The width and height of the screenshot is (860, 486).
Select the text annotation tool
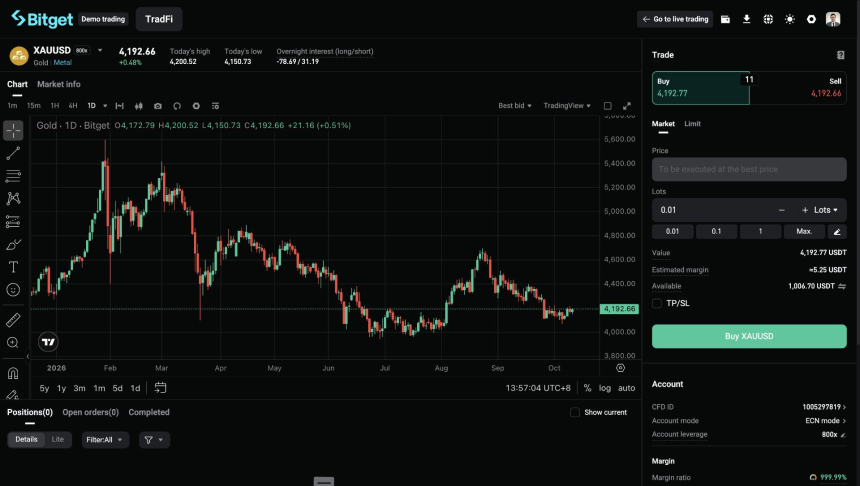pos(13,267)
